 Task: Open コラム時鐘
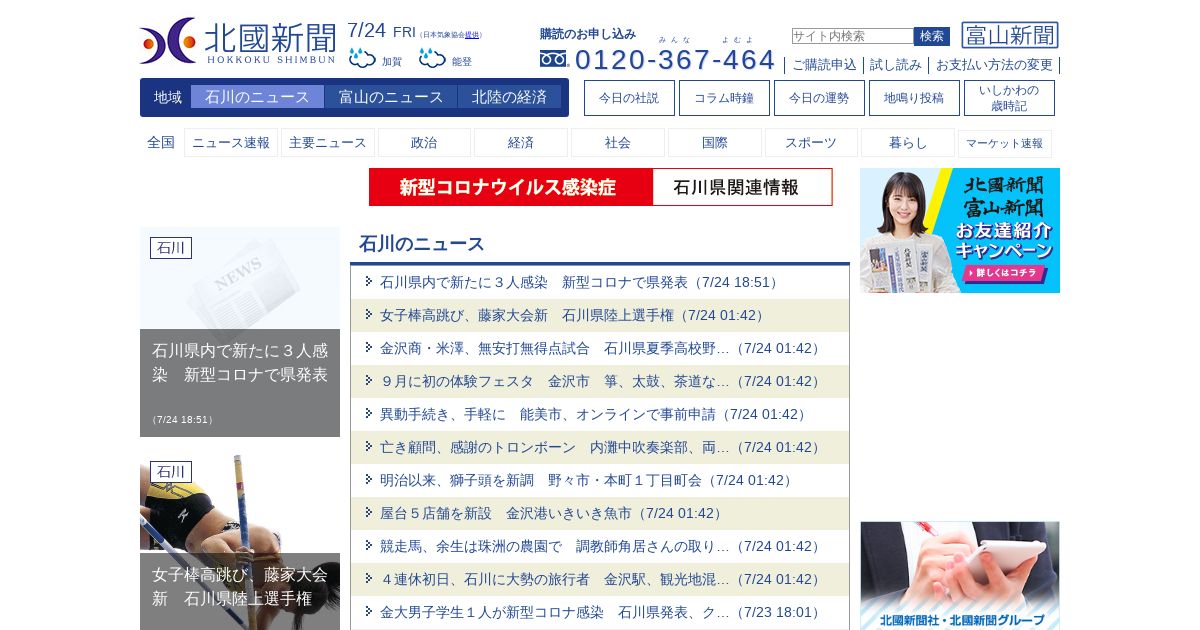(x=724, y=98)
